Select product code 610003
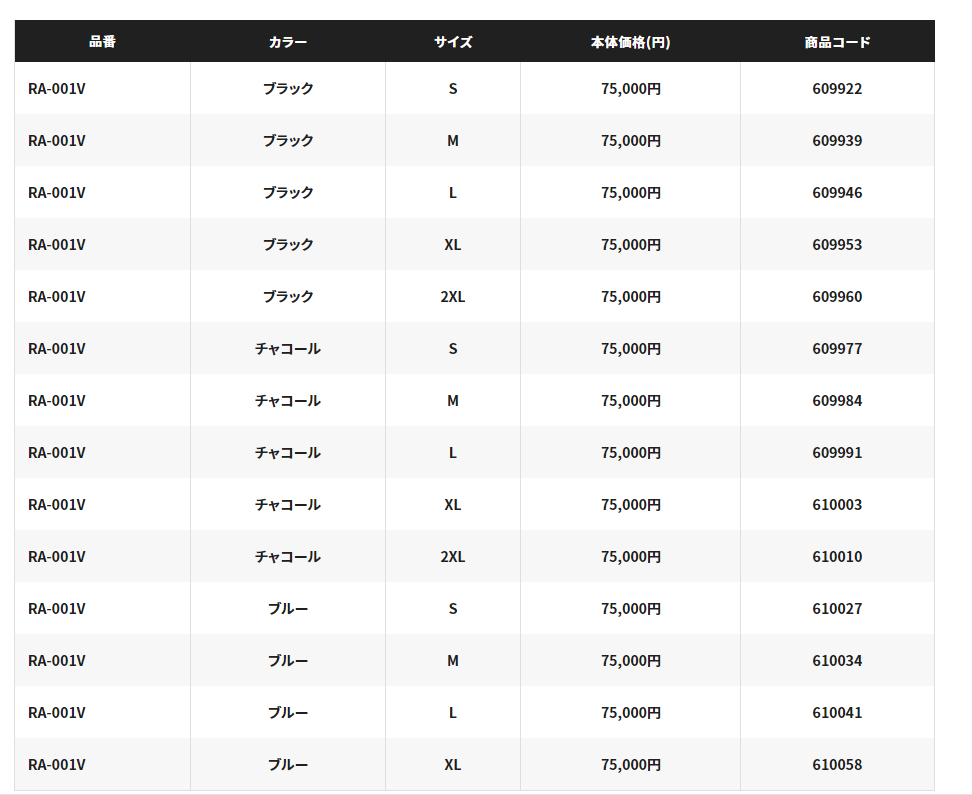The height and width of the screenshot is (795, 972). tap(837, 505)
